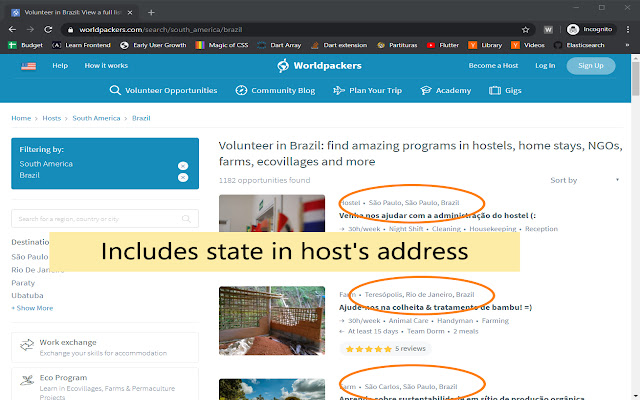
Task: Click Brazil breadcrumb link
Action: tap(141, 118)
